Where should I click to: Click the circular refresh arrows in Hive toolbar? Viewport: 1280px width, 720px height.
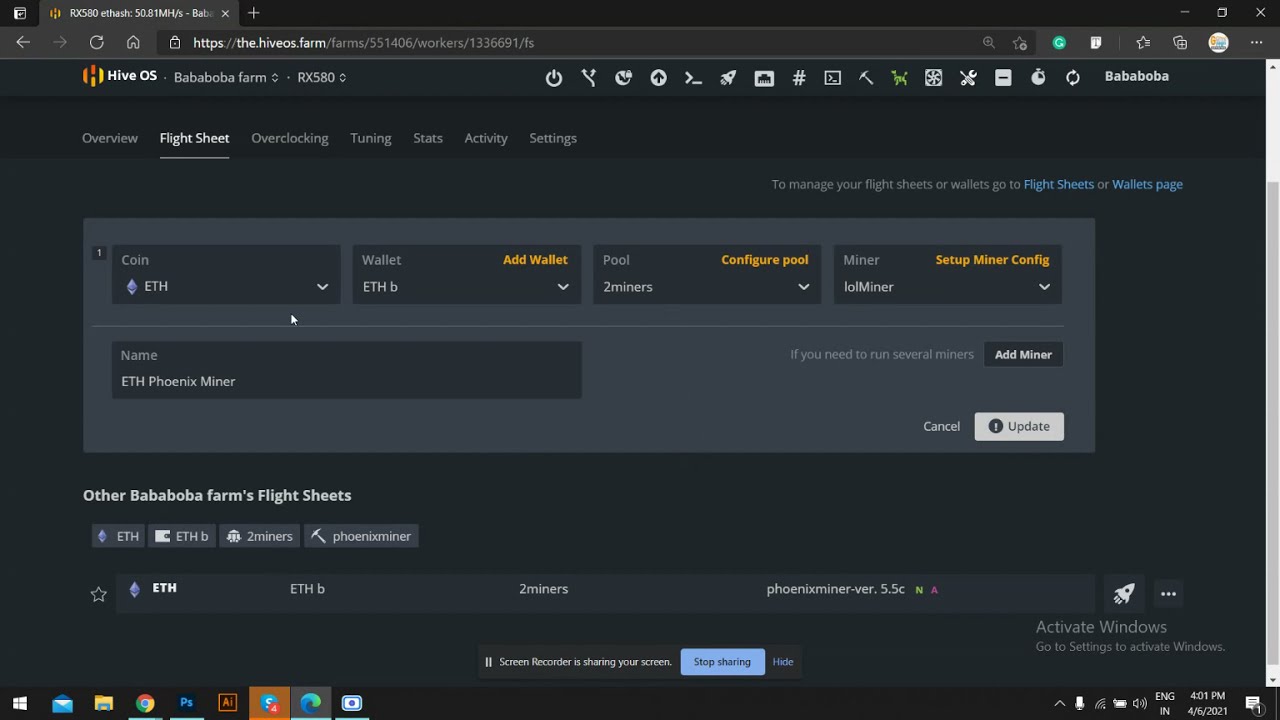(1073, 77)
